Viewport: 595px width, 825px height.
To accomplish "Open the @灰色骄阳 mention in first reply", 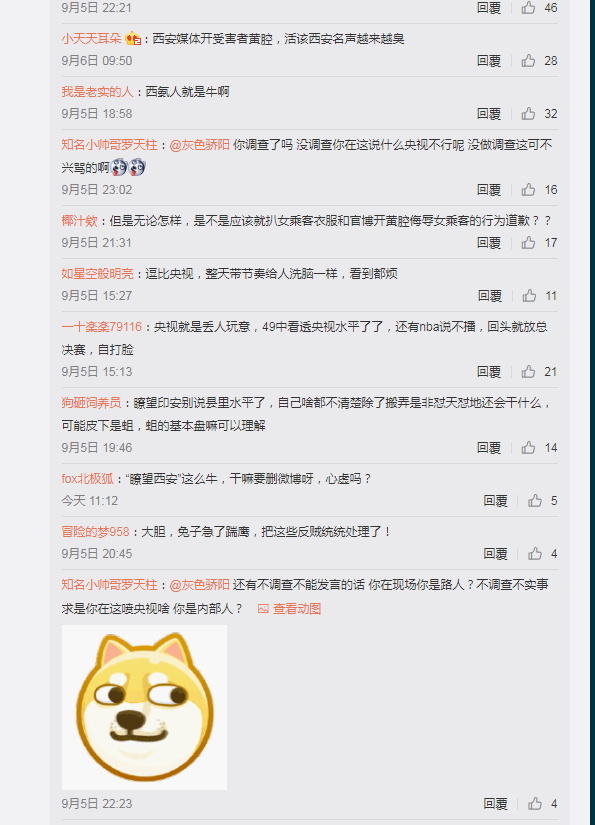I will click(x=199, y=145).
